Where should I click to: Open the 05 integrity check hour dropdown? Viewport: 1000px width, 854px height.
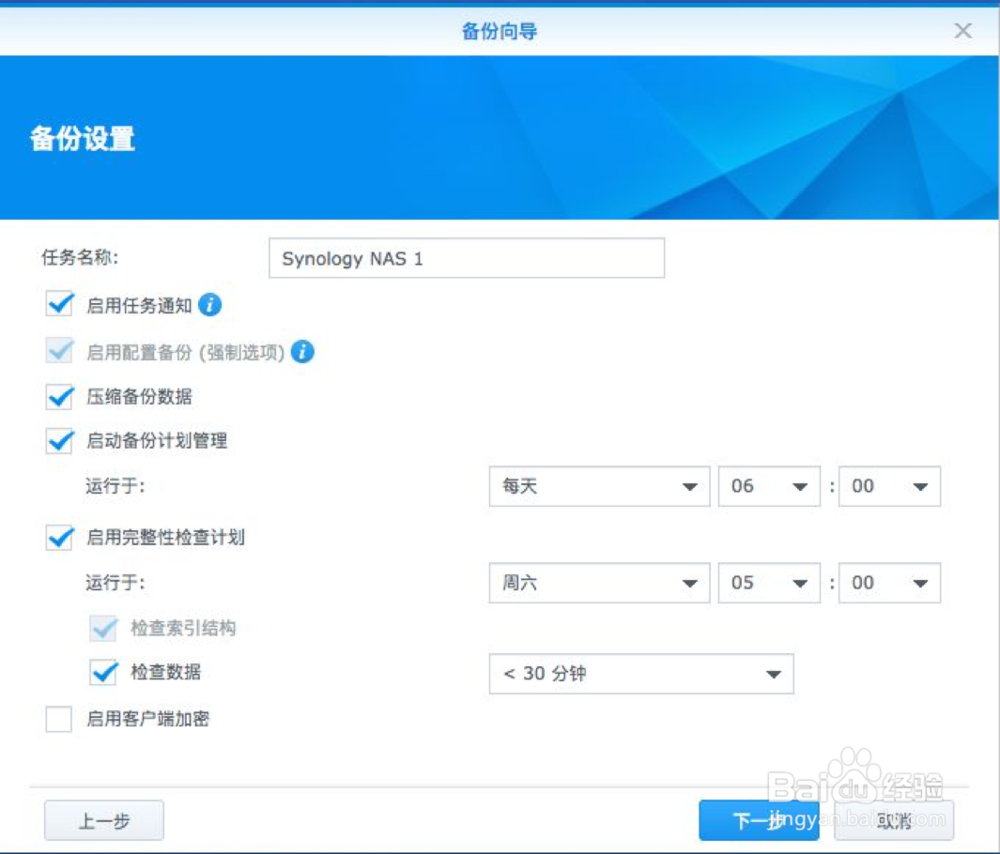tap(768, 582)
